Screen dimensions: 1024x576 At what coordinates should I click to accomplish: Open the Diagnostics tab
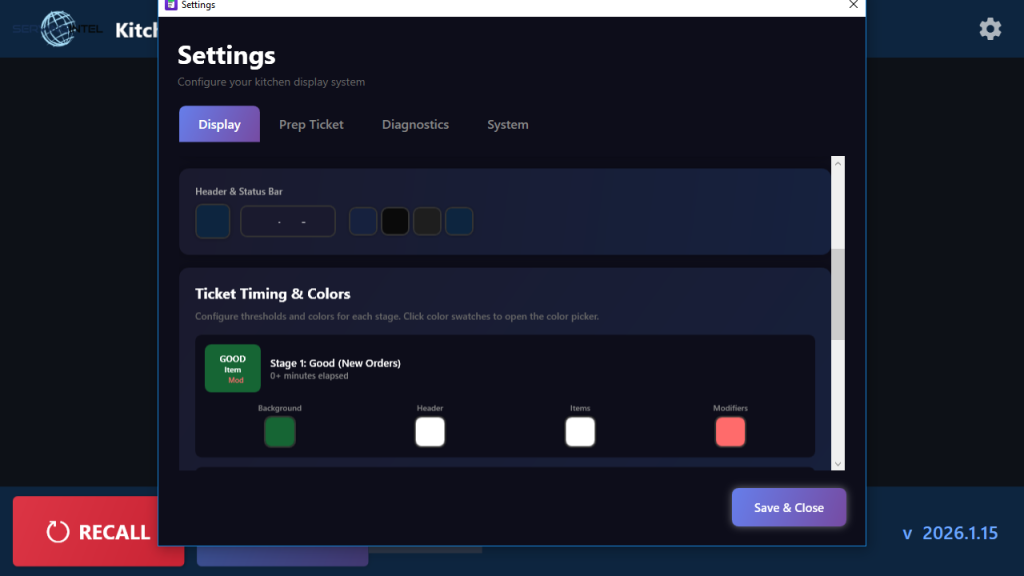pyautogui.click(x=415, y=125)
